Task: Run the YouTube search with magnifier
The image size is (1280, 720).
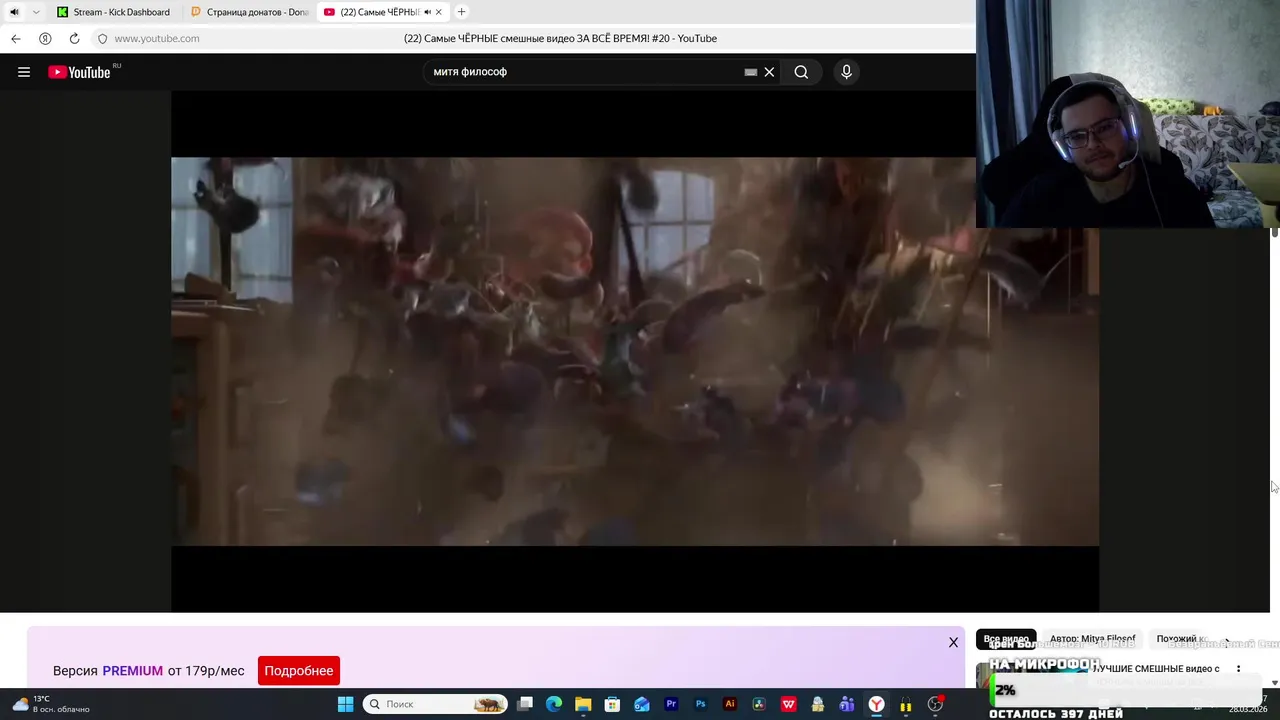Action: [801, 72]
